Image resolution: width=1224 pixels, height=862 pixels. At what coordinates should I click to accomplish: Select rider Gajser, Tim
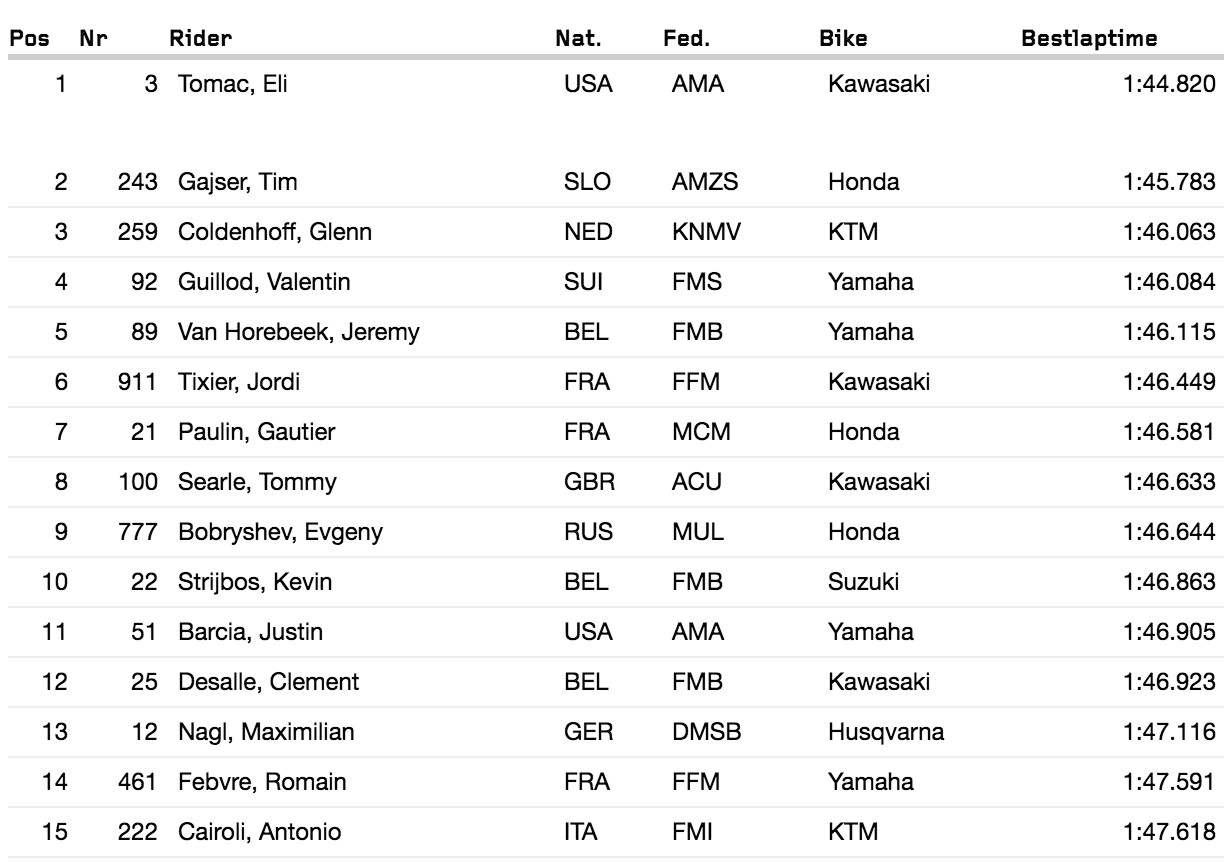[238, 182]
